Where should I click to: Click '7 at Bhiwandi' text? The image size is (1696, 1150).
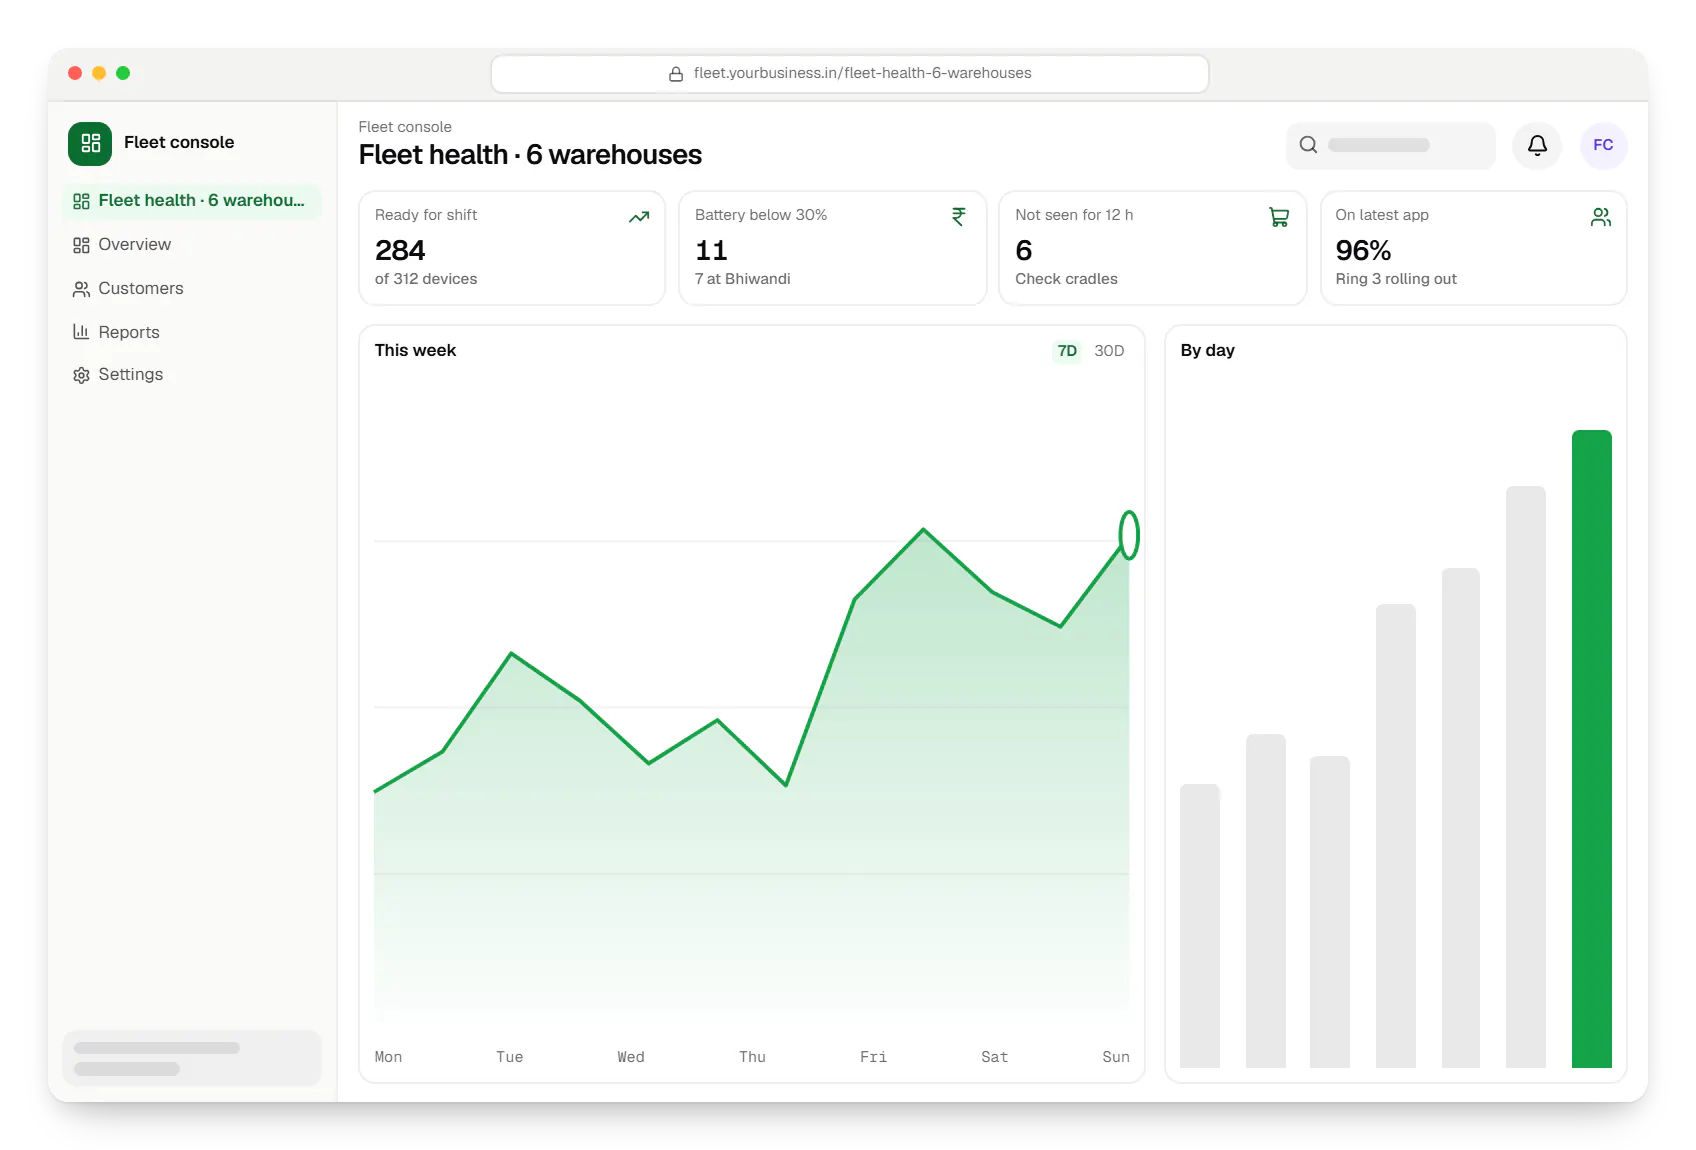click(743, 279)
